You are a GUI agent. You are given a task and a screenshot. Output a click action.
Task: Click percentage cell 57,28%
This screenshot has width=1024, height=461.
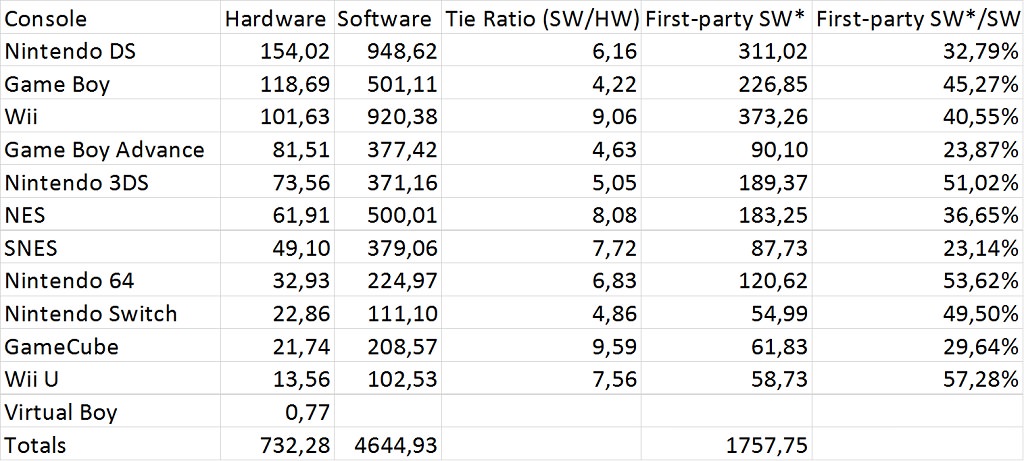pyautogui.click(x=918, y=378)
